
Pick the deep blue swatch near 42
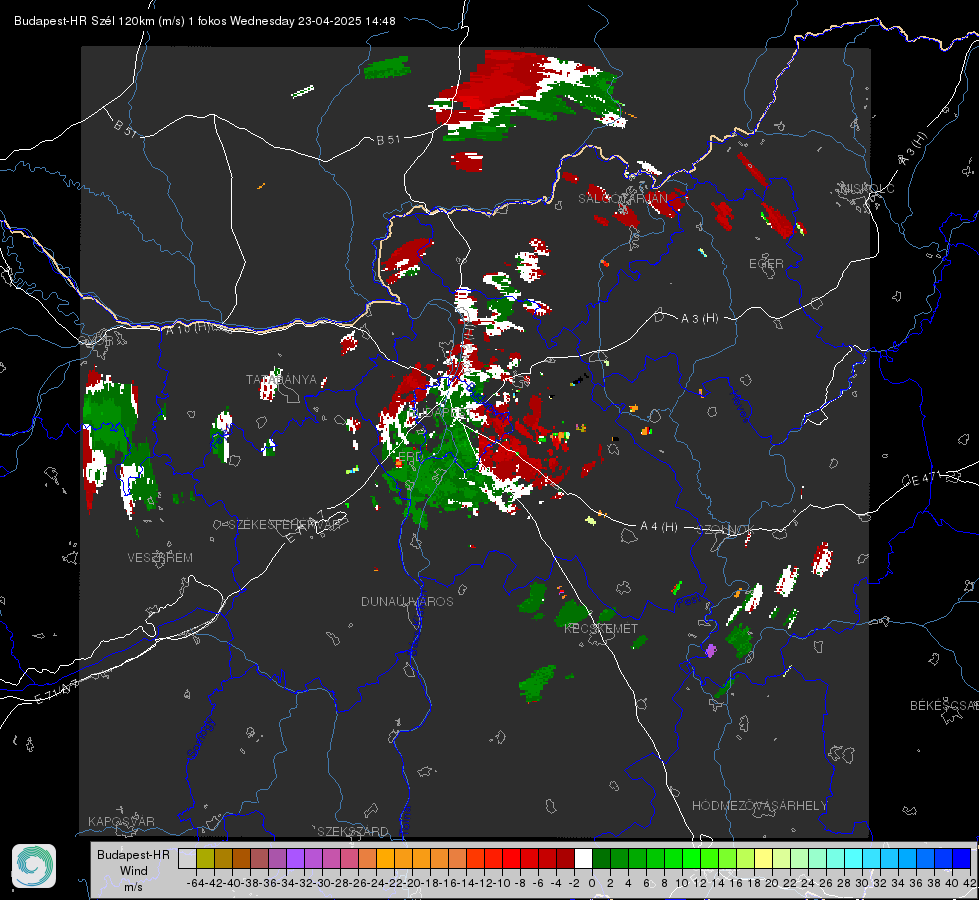(961, 858)
